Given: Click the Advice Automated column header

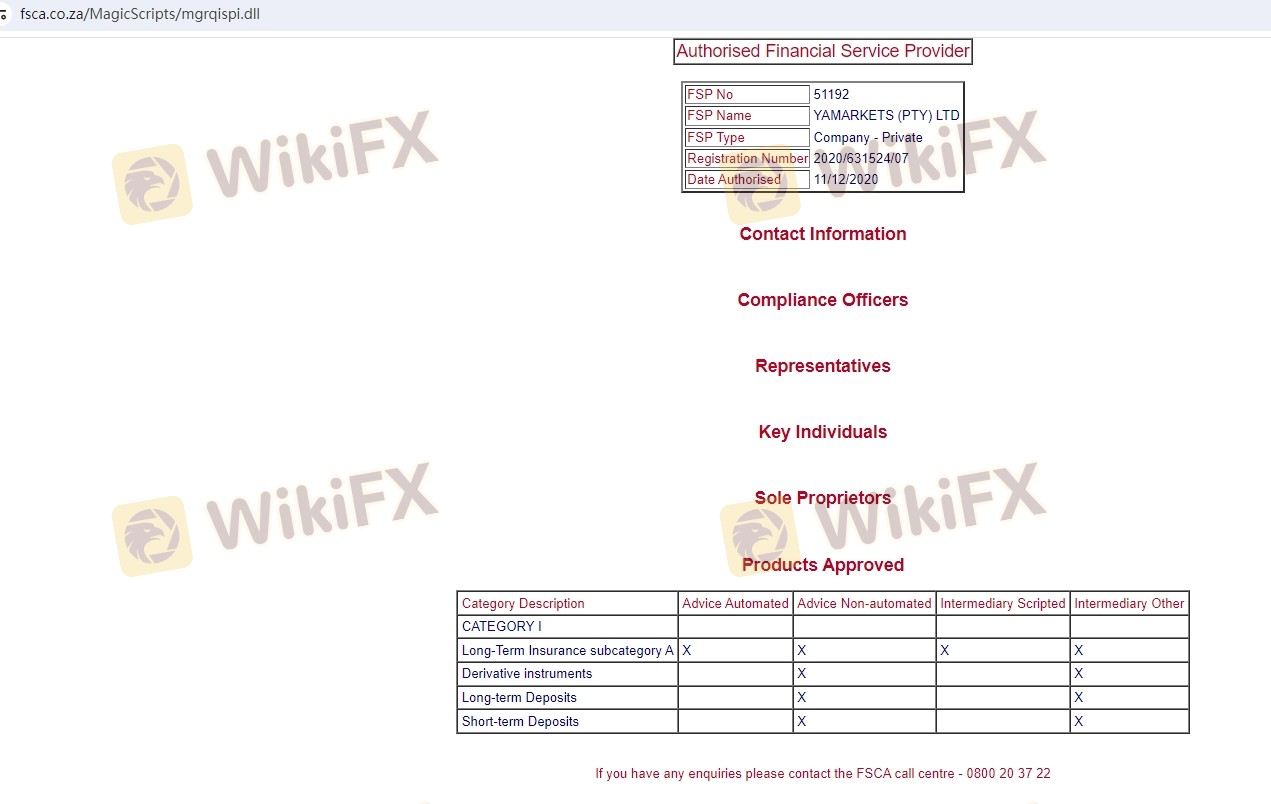Looking at the screenshot, I should (735, 603).
